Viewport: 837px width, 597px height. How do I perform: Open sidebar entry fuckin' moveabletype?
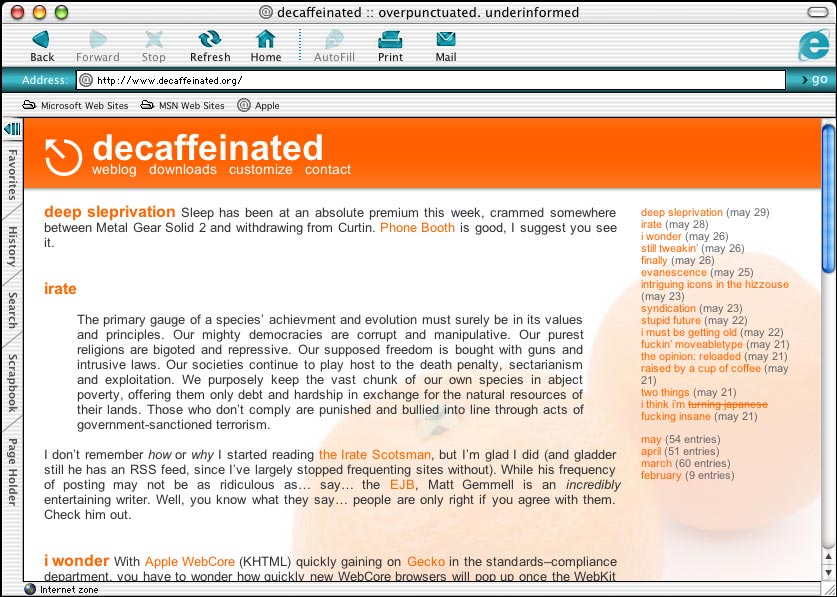[692, 344]
